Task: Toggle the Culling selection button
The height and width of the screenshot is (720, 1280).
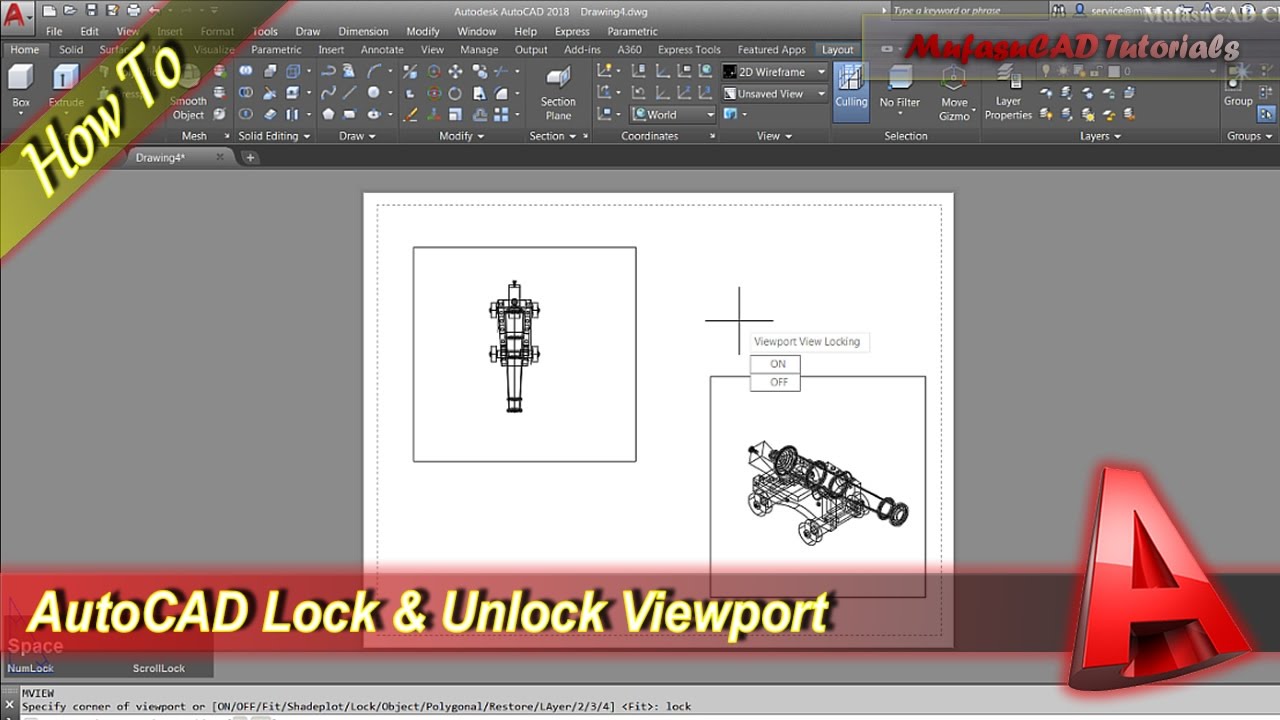Action: pyautogui.click(x=851, y=90)
